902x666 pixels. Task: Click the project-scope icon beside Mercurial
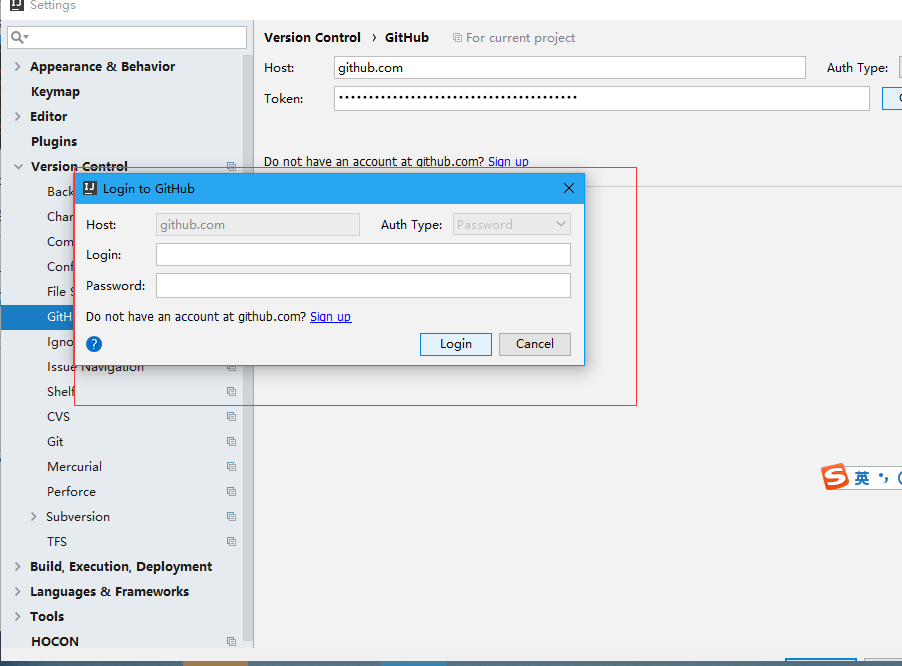231,466
